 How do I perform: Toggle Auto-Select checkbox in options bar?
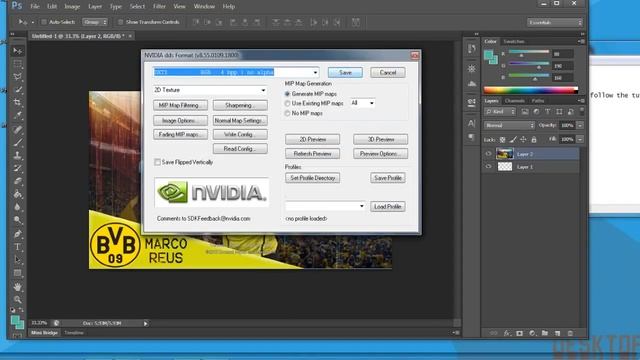(x=44, y=22)
